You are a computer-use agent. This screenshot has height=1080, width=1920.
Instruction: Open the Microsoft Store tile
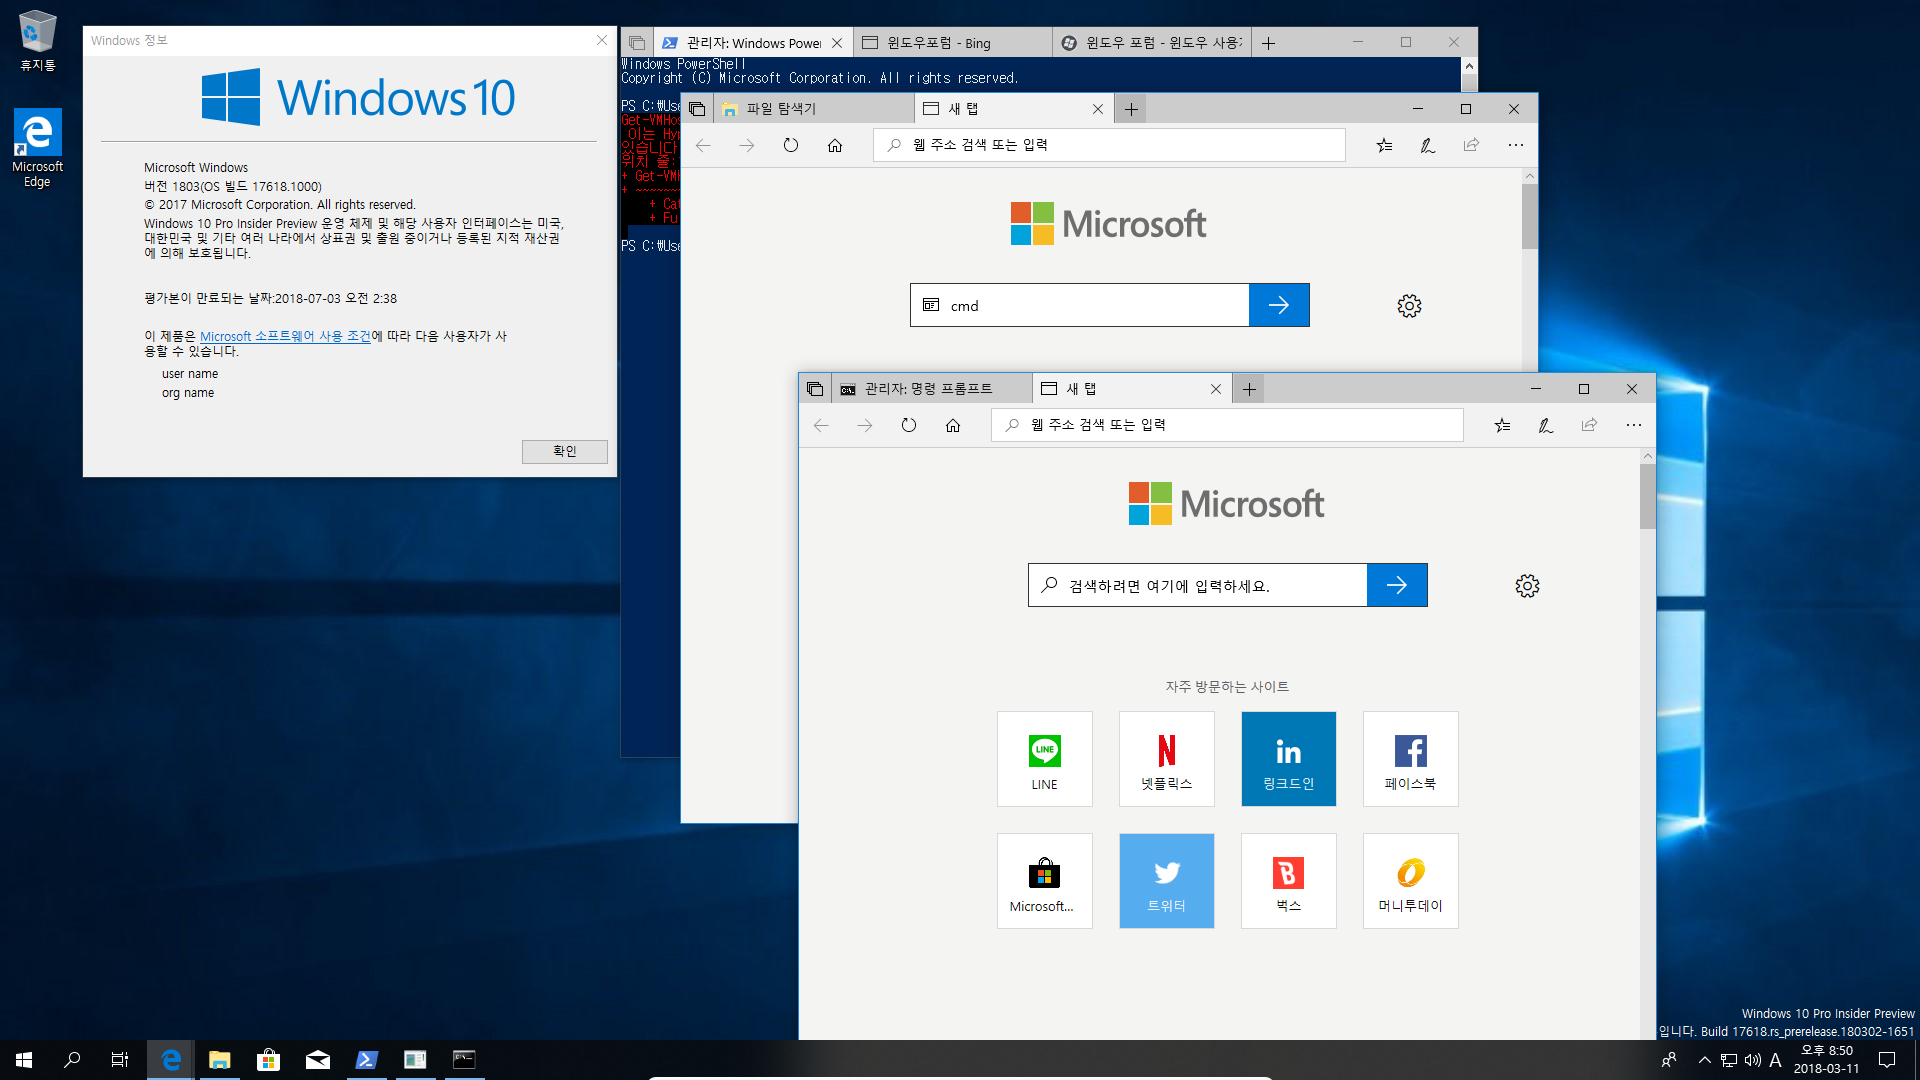tap(1044, 881)
